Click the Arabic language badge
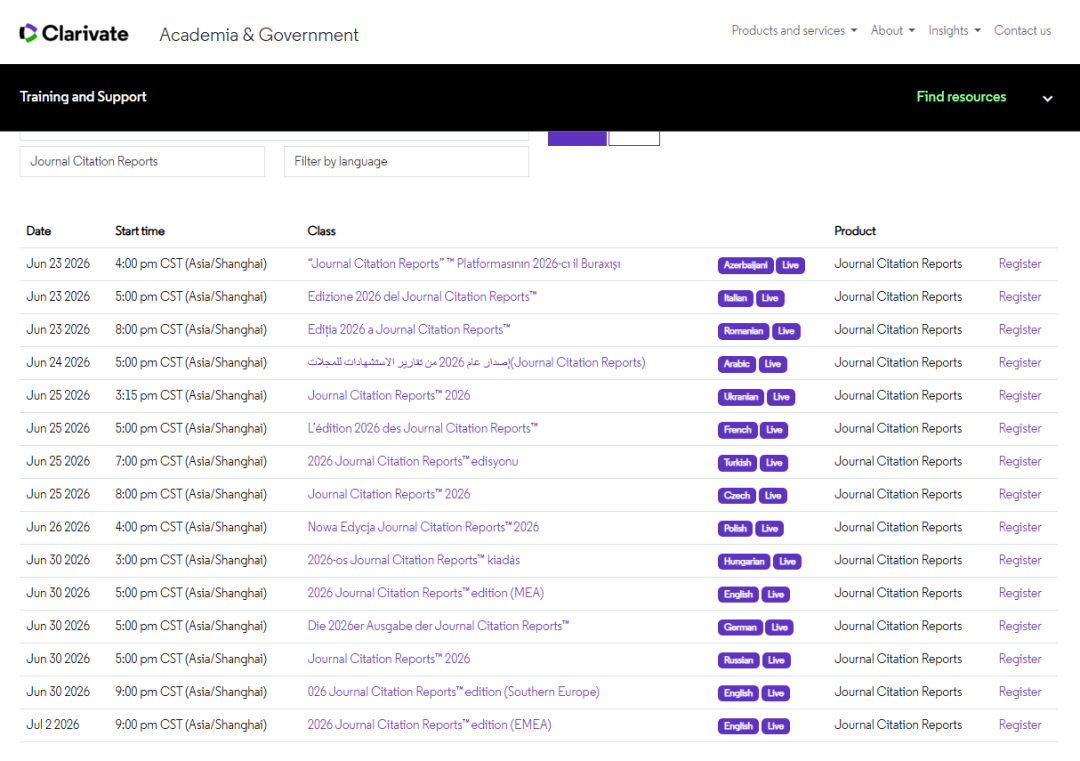 [x=736, y=364]
